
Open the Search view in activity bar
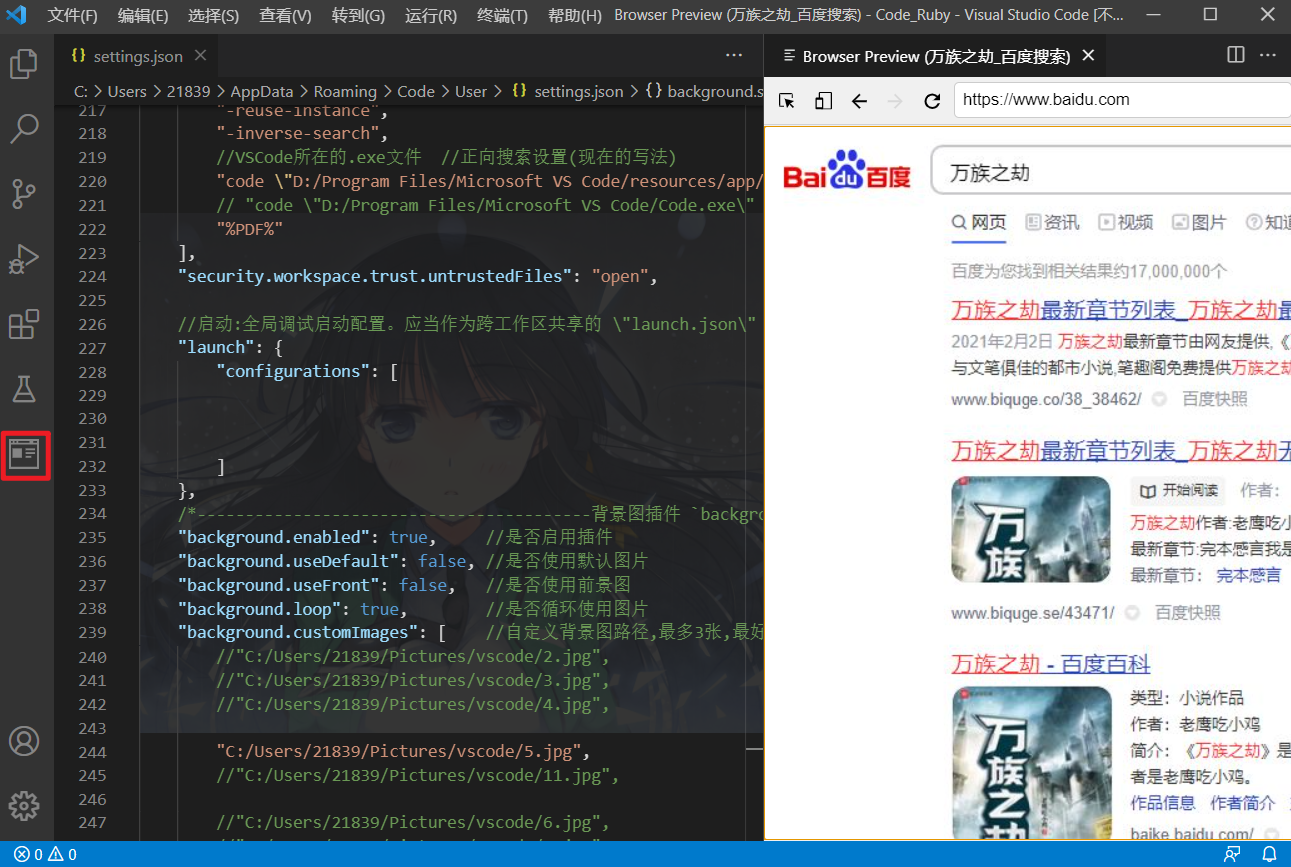(x=24, y=128)
